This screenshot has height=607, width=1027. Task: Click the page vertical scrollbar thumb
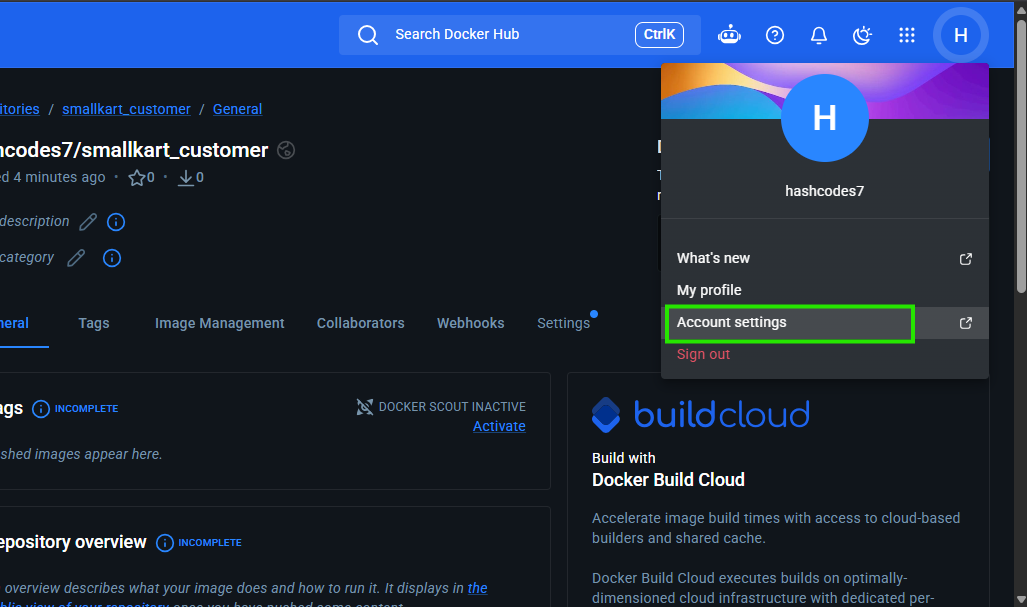click(1021, 156)
